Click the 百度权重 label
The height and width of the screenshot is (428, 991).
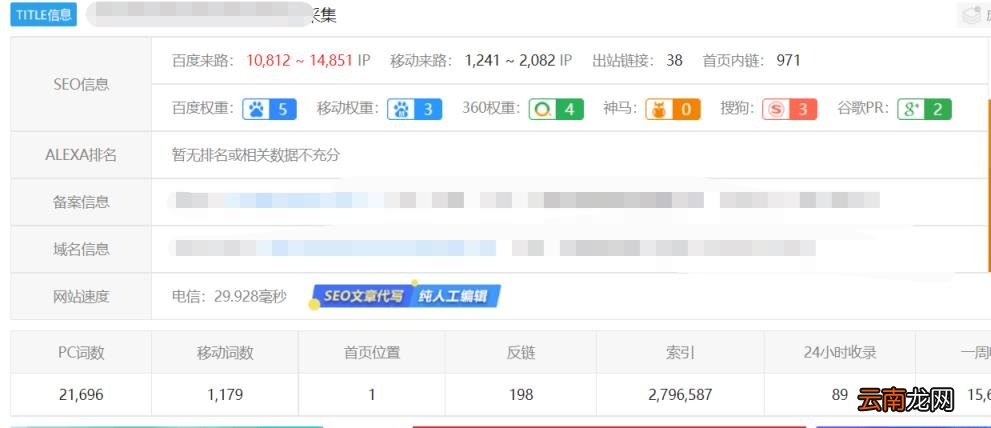tap(203, 109)
